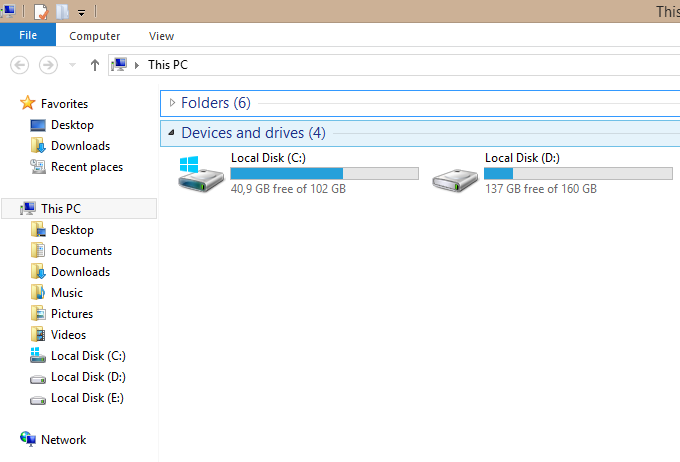Open Desktop under Favorites
The height and width of the screenshot is (462, 680).
(72, 125)
